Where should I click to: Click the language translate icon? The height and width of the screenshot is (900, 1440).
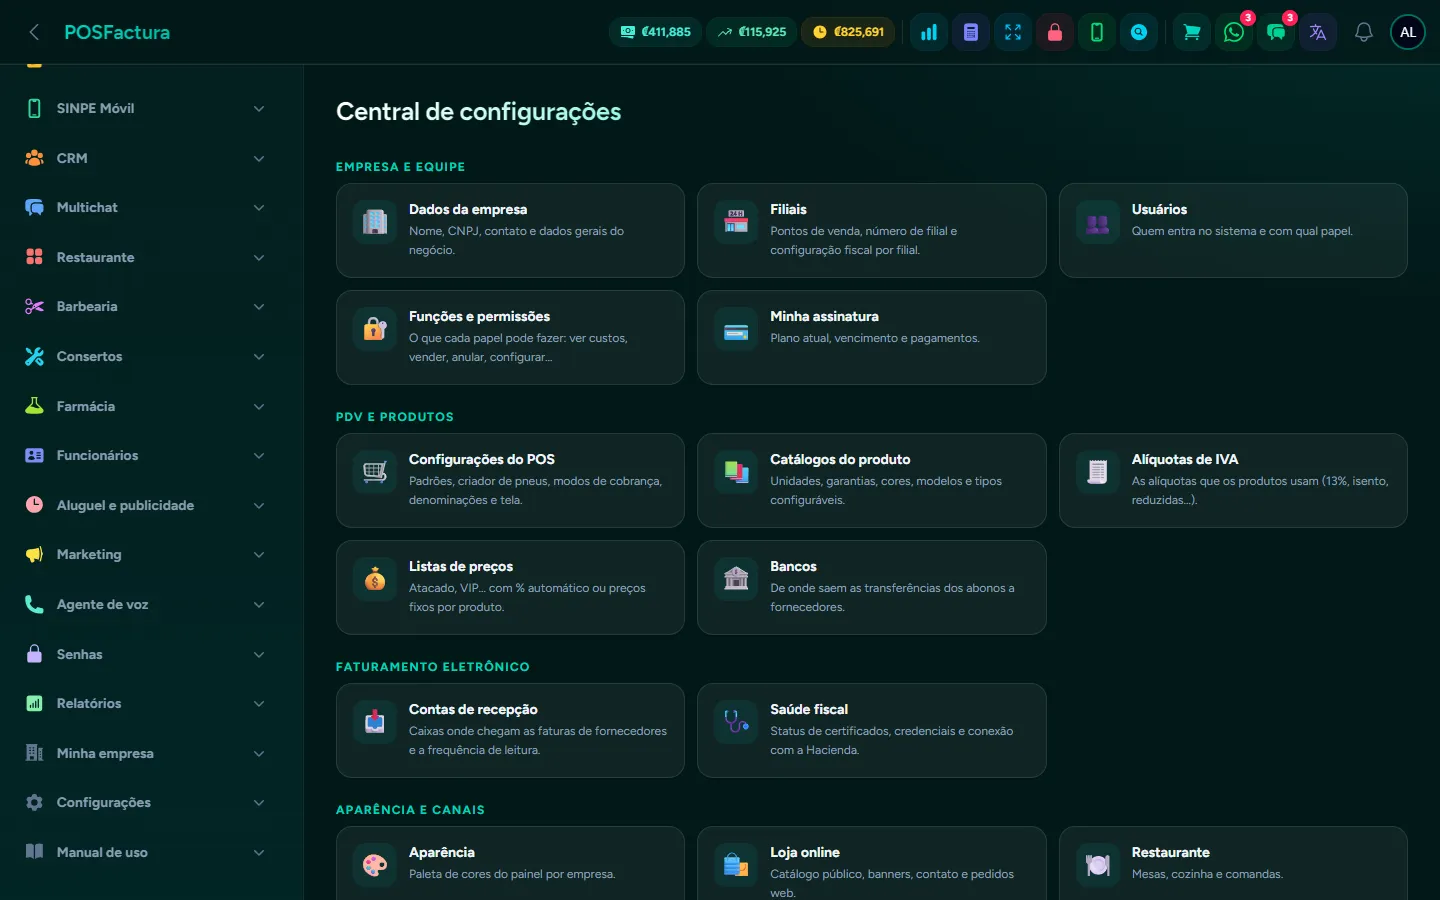[x=1318, y=32]
